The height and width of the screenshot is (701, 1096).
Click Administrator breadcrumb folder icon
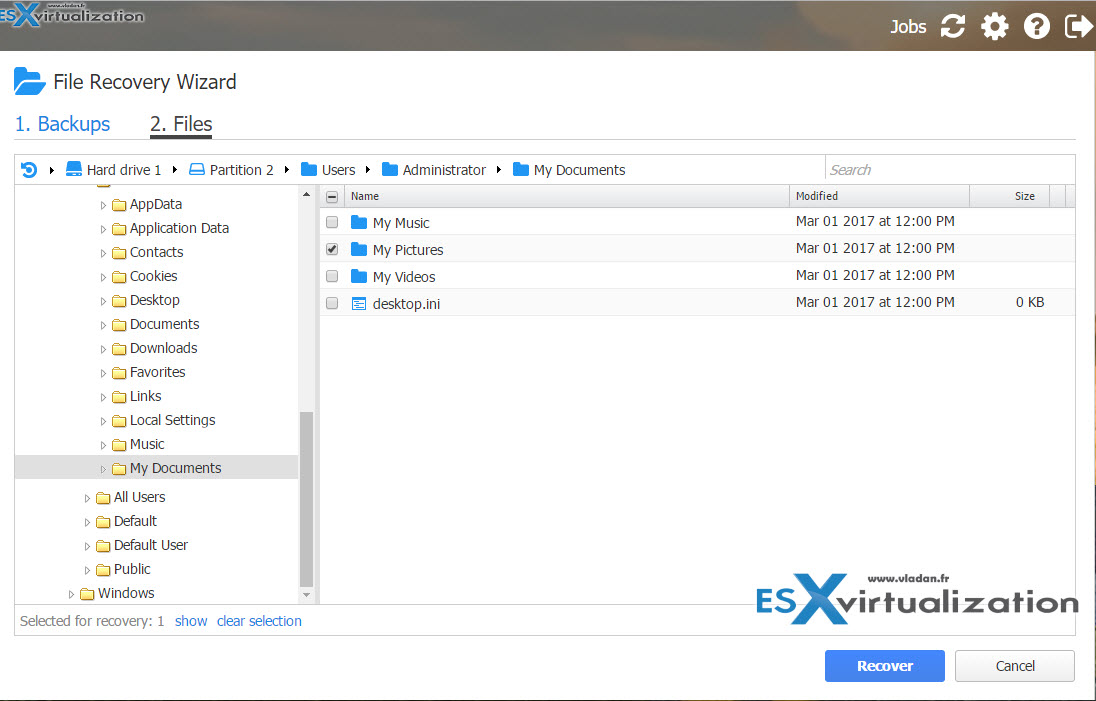point(390,169)
